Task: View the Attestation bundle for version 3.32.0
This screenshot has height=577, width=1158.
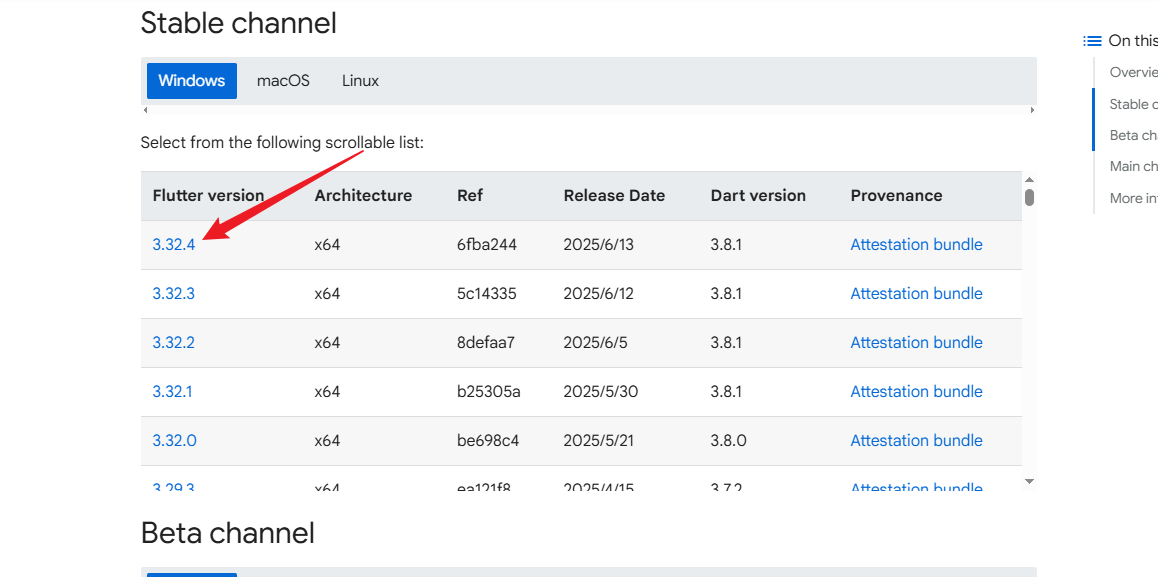Action: click(916, 441)
